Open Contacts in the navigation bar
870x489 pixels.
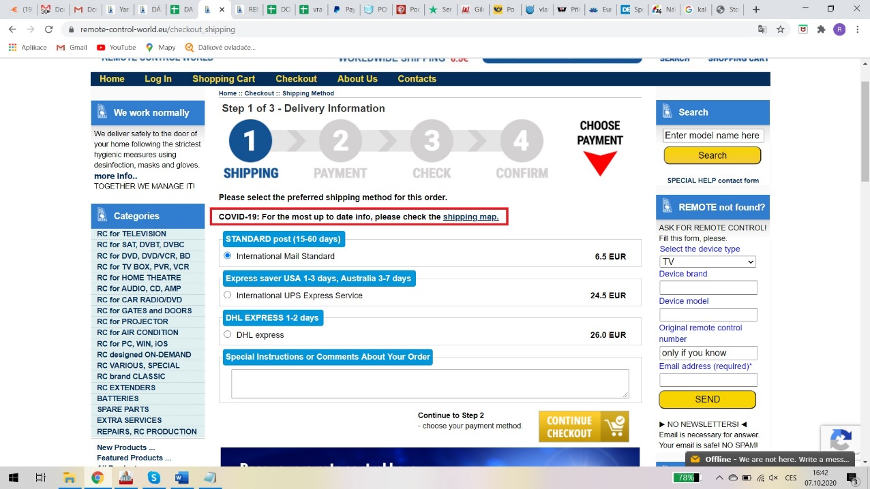(417, 79)
